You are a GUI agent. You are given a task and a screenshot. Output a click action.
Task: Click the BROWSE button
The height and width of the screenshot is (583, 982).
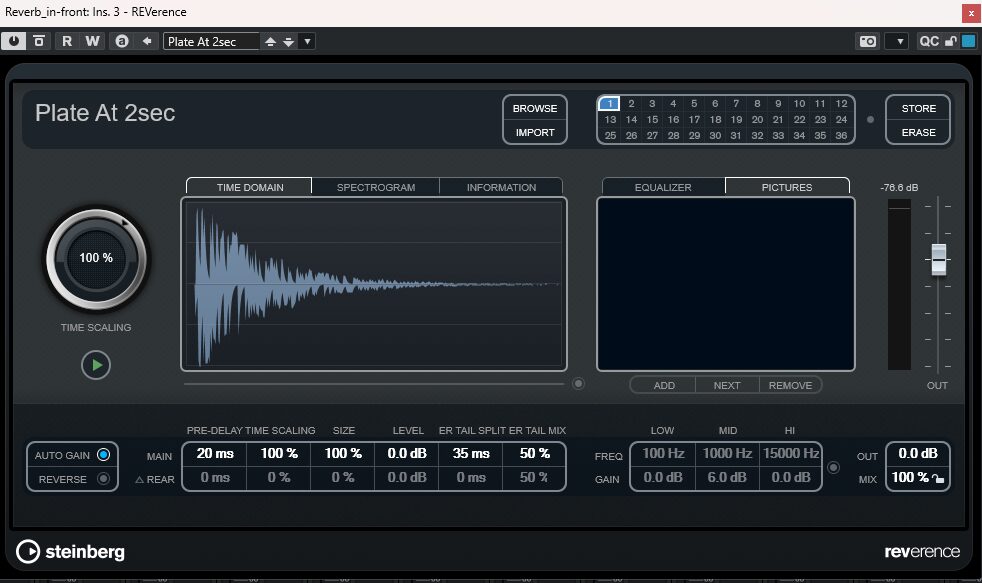tap(535, 108)
